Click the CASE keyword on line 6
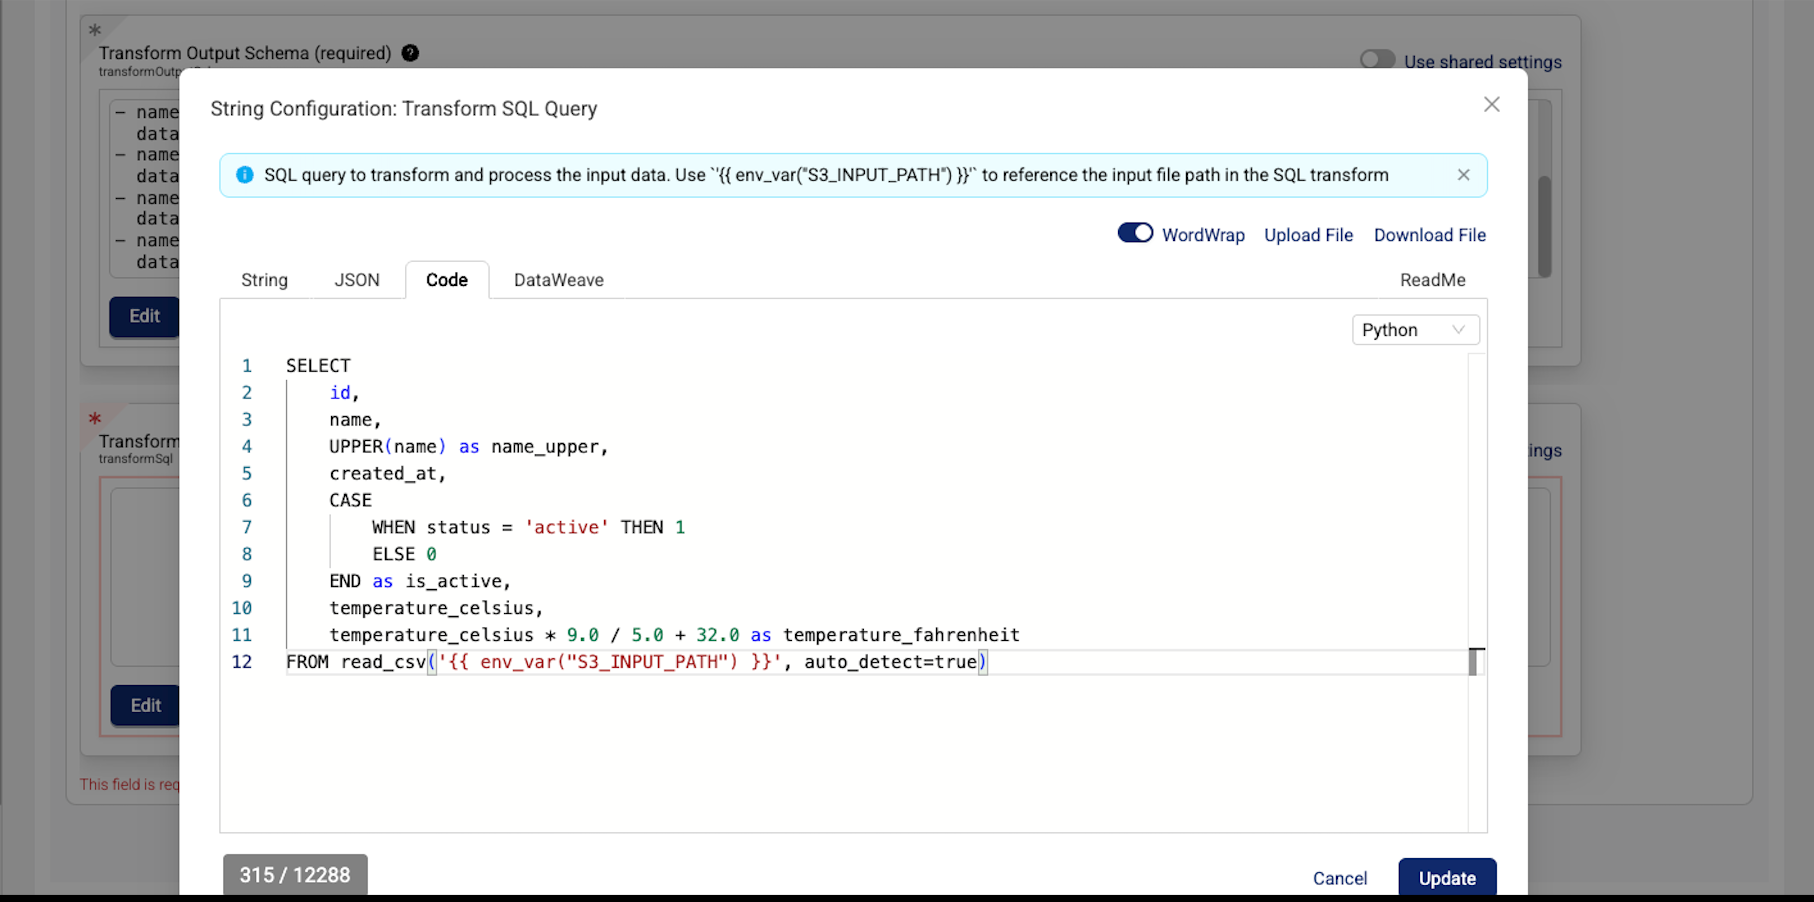This screenshot has width=1814, height=902. (x=350, y=500)
